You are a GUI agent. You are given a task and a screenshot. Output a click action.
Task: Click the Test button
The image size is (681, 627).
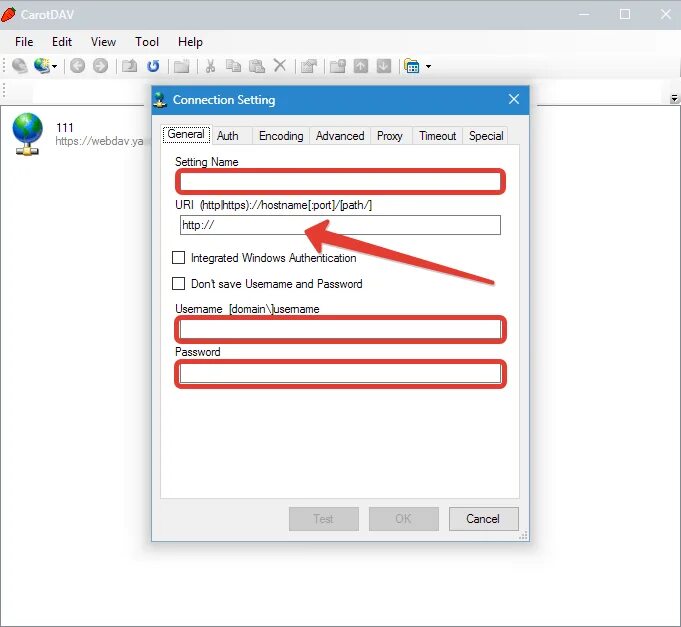[x=324, y=519]
